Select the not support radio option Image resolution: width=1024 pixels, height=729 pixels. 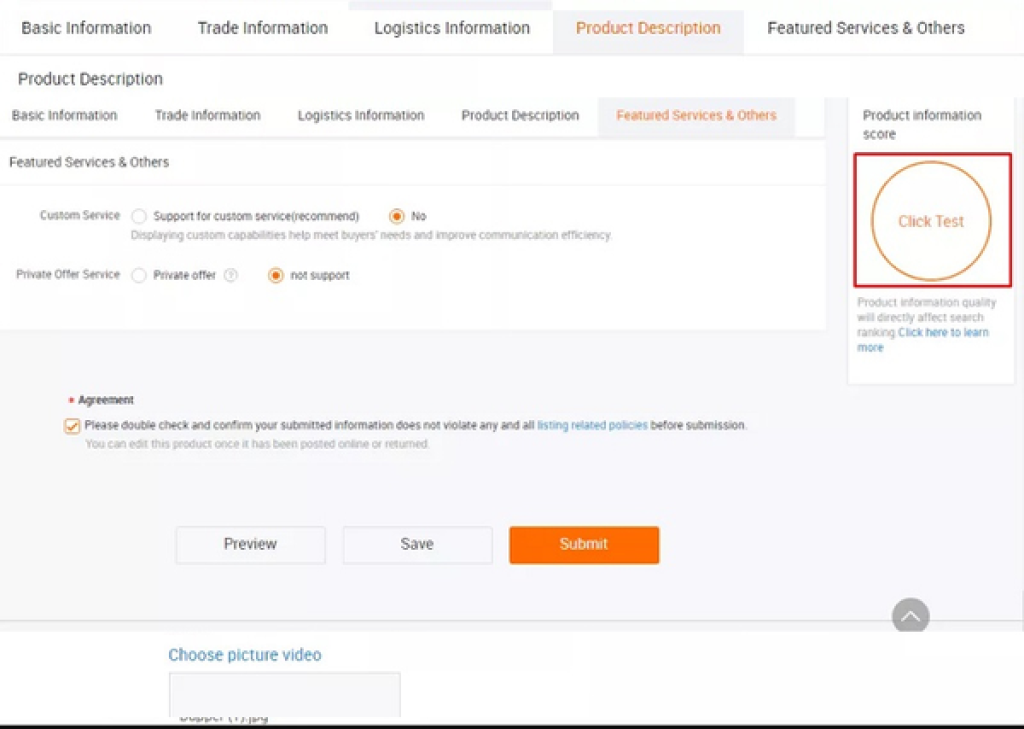click(x=276, y=276)
